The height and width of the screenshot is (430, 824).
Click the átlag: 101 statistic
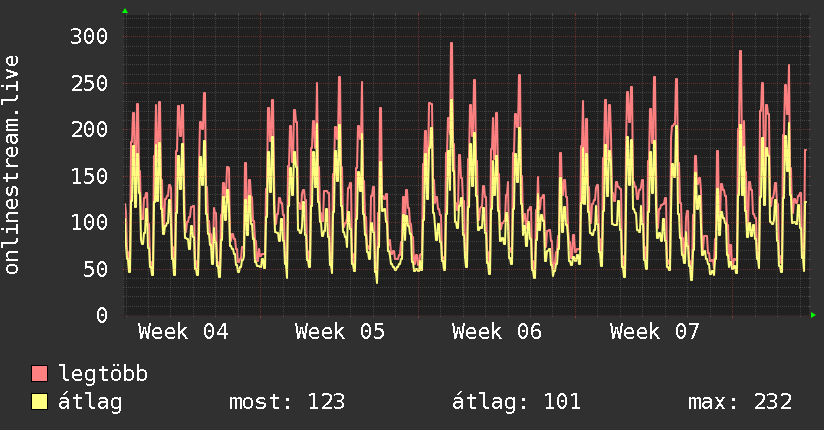tap(517, 402)
